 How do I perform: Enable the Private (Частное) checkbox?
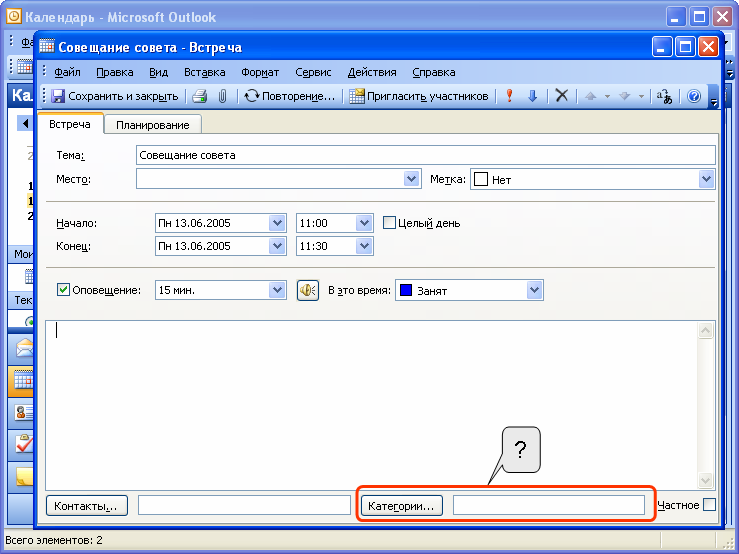(x=709, y=504)
